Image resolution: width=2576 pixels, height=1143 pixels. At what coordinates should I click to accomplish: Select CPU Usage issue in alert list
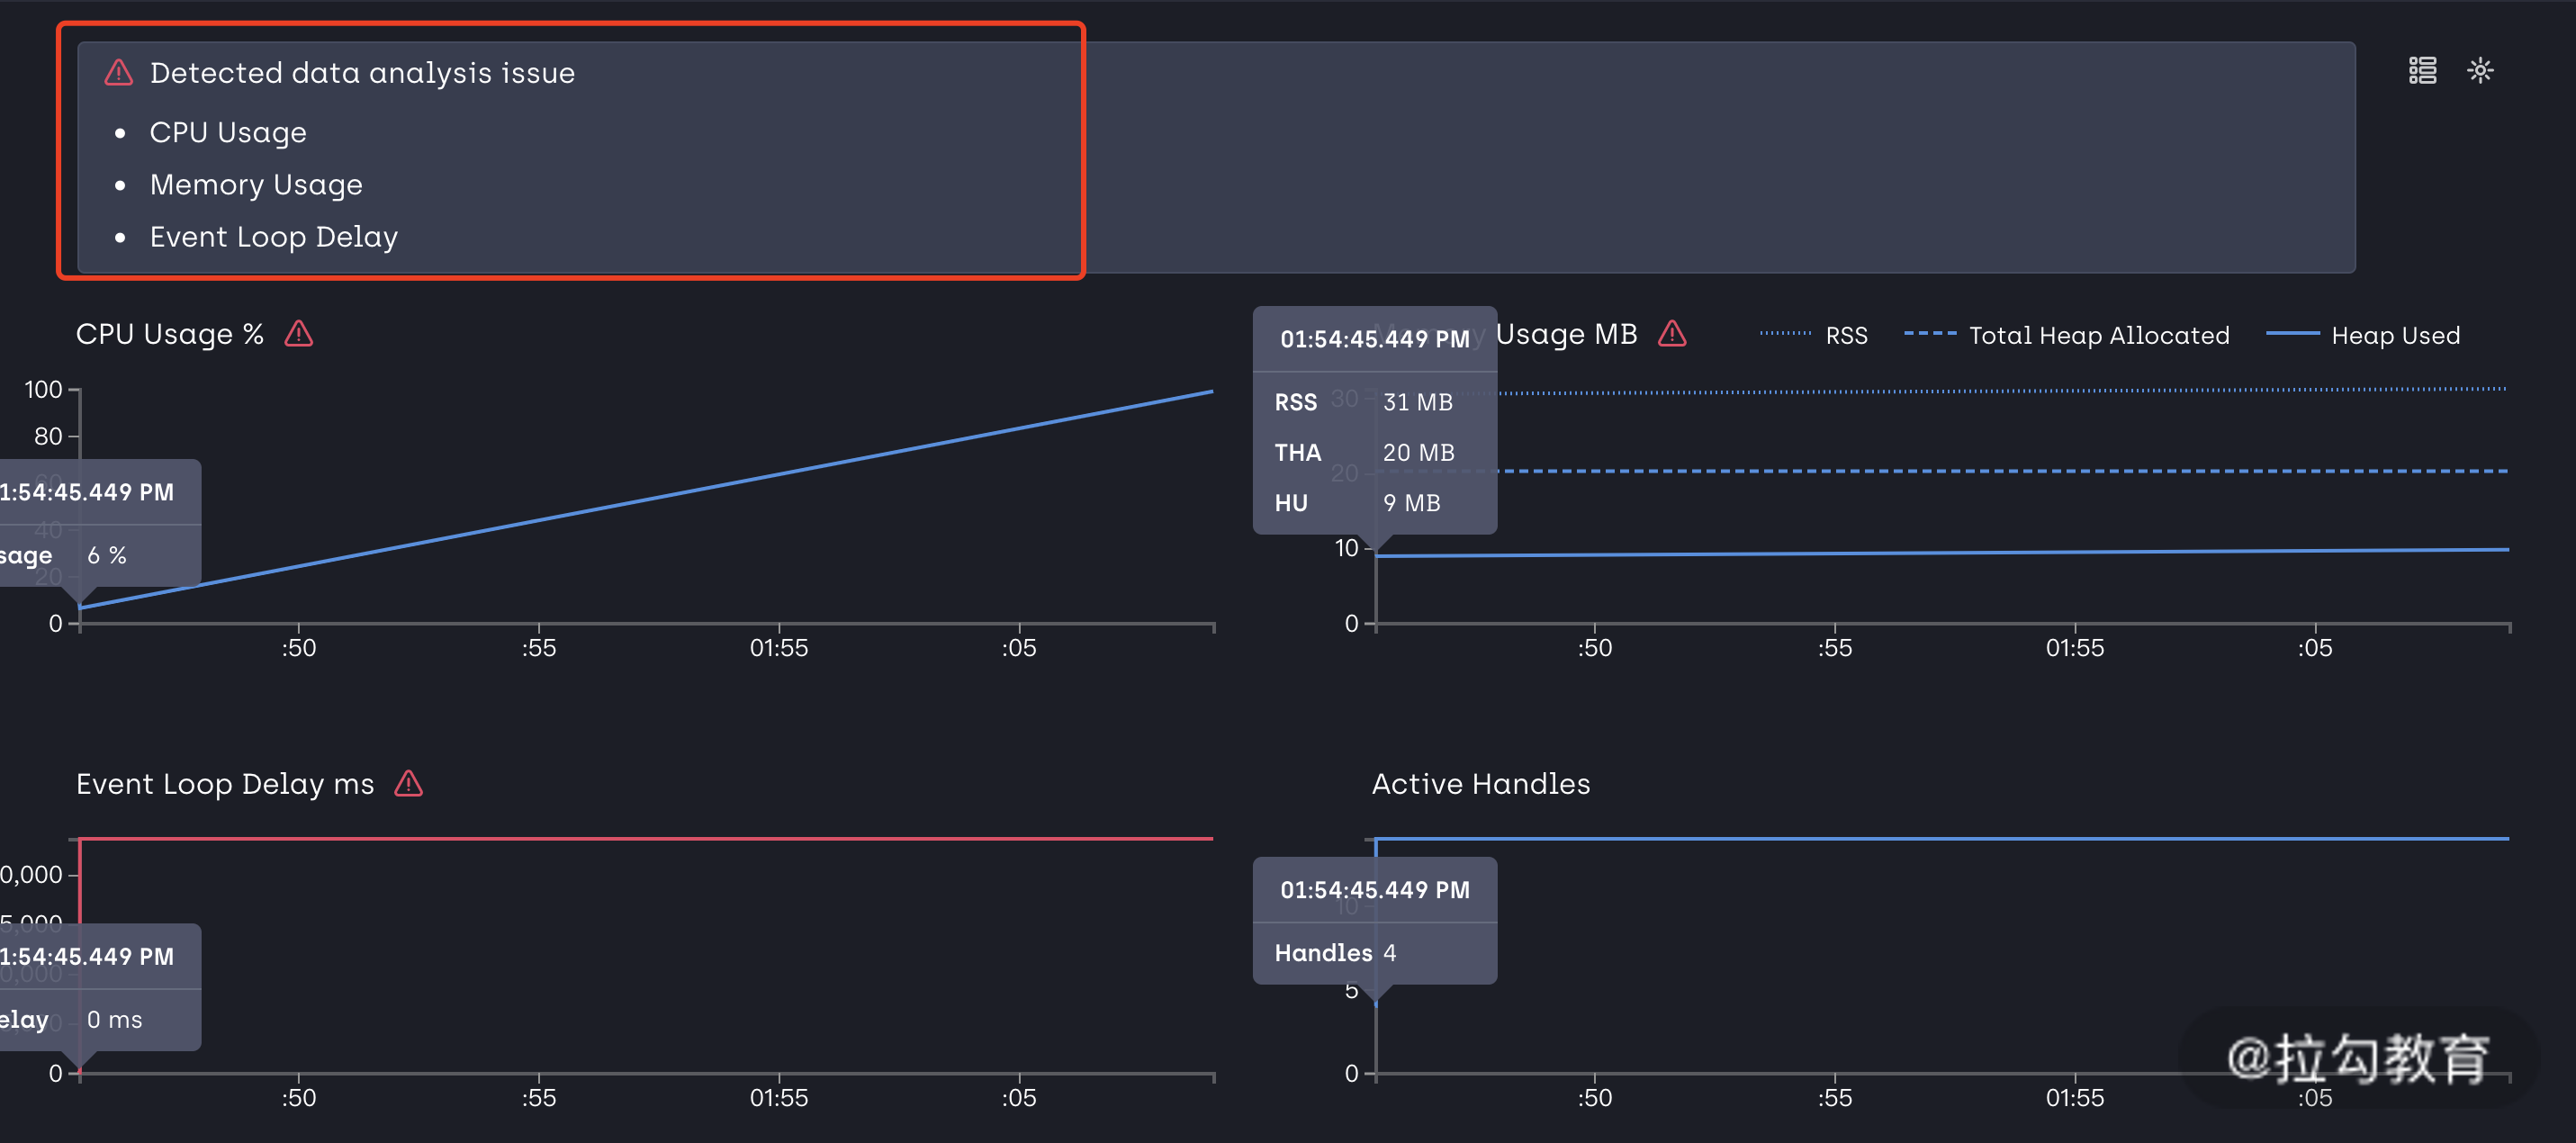pyautogui.click(x=228, y=133)
